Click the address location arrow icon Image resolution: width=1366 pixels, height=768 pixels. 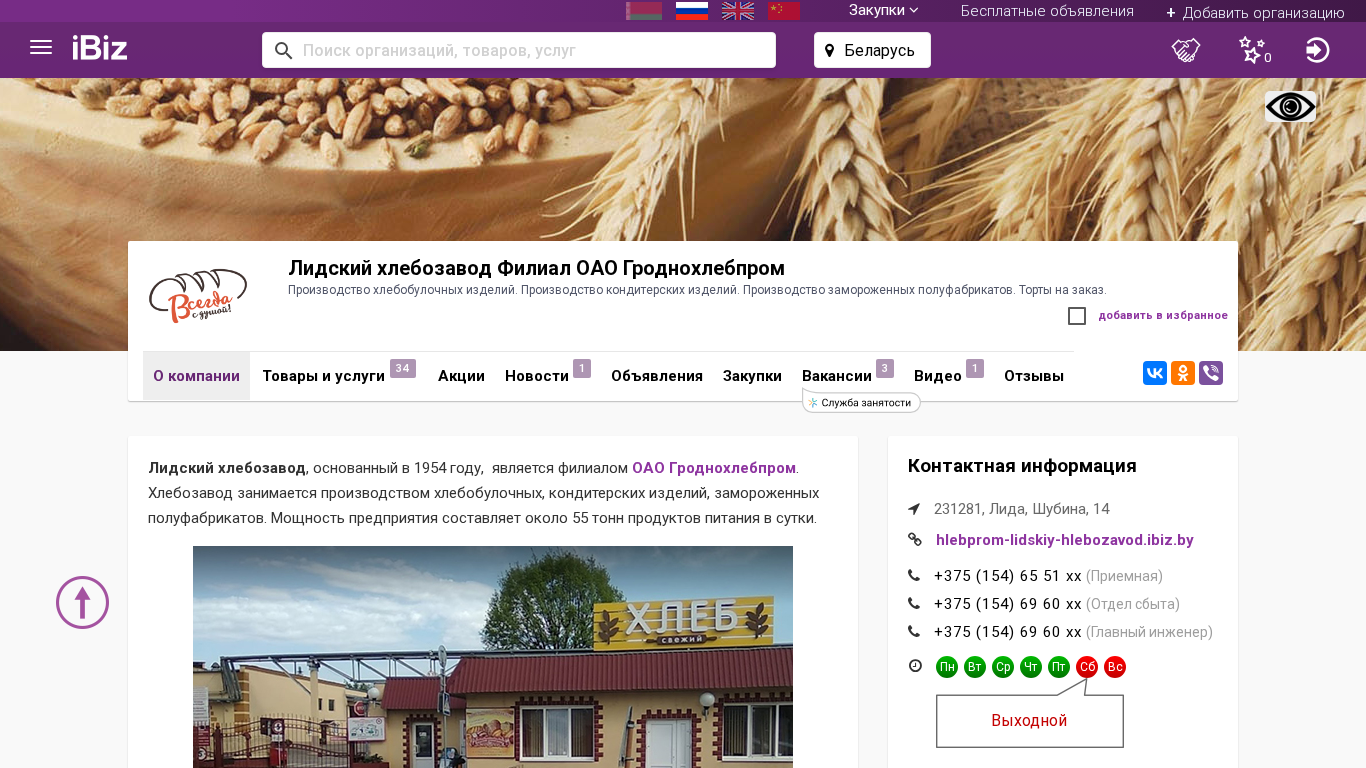915,509
